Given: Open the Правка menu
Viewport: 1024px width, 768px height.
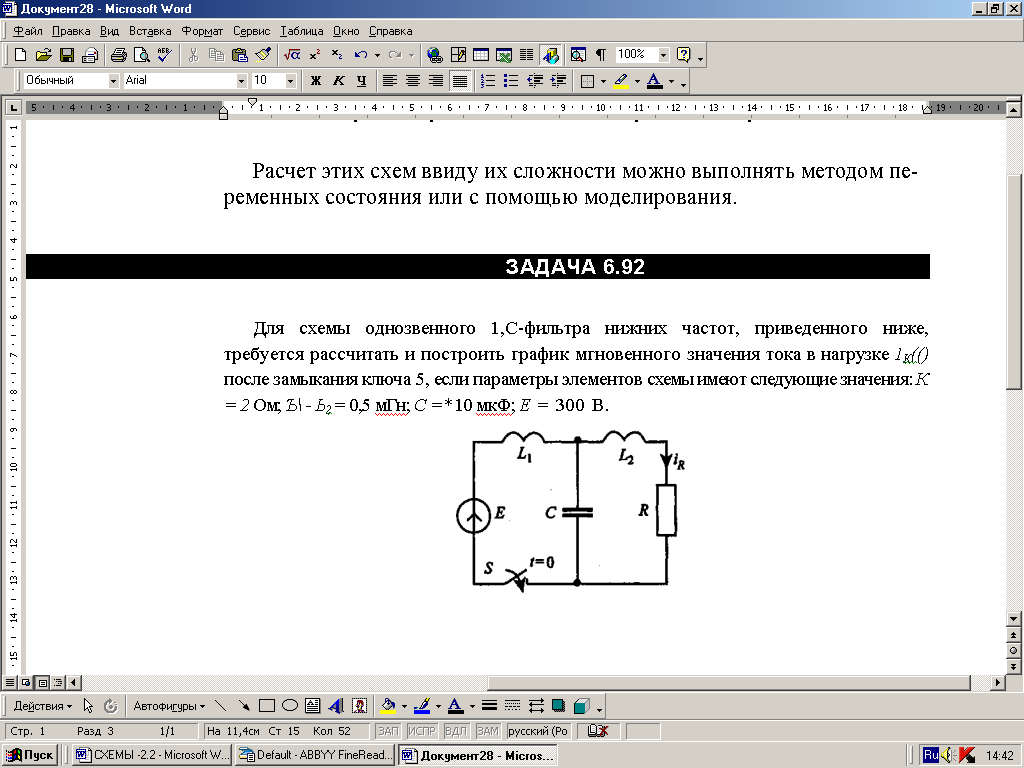Looking at the screenshot, I should [71, 31].
